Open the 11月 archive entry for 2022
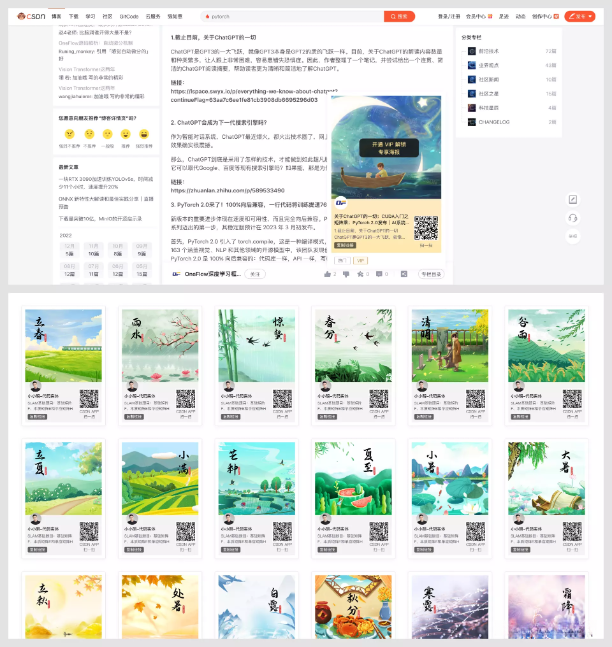 [94, 250]
